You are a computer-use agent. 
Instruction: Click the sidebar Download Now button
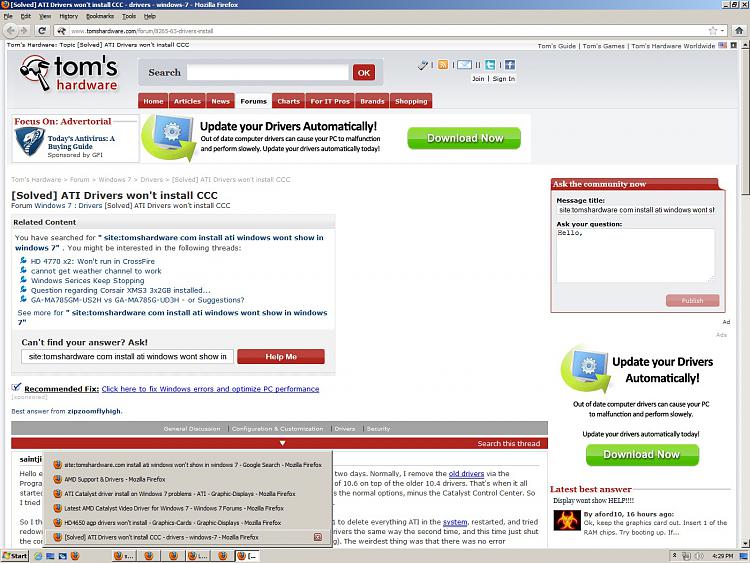[642, 454]
